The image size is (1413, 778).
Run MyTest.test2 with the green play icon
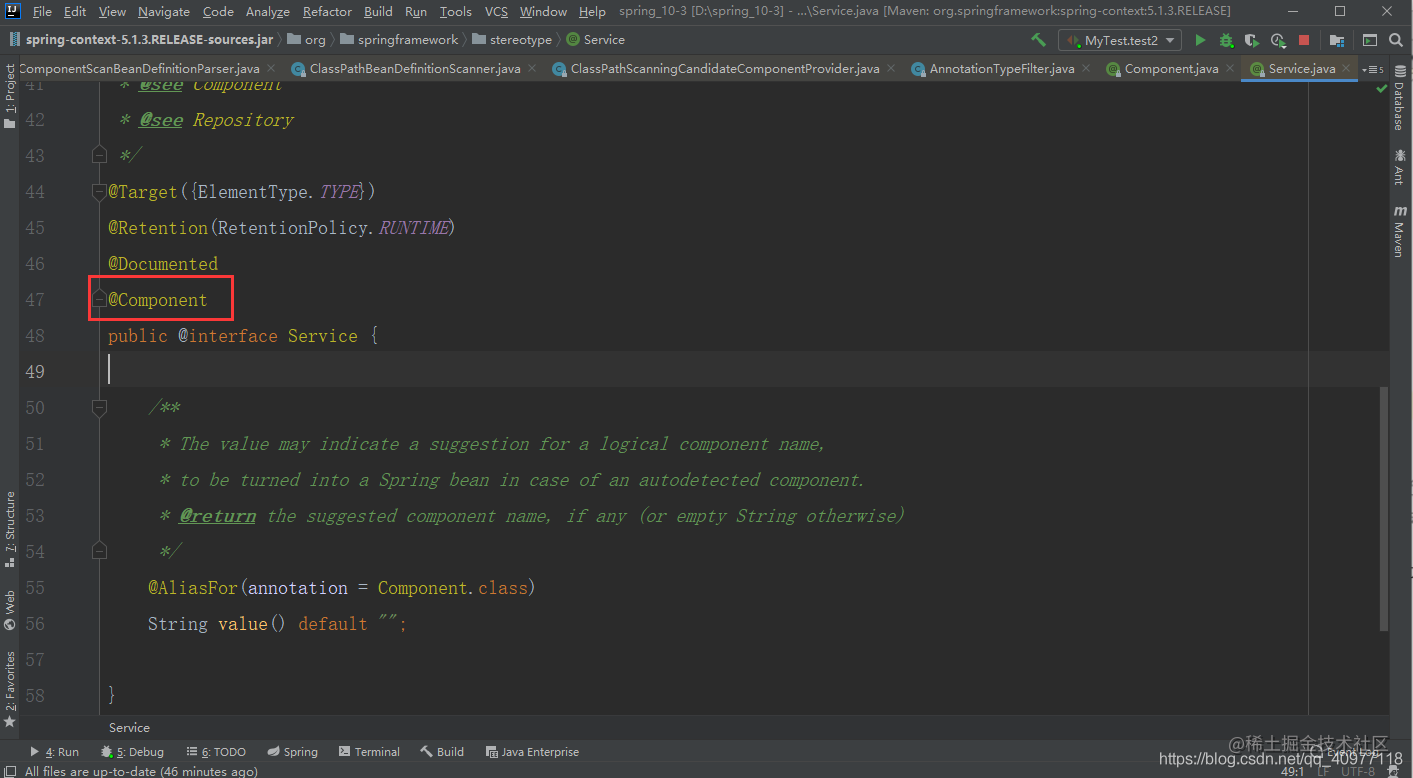click(1200, 40)
